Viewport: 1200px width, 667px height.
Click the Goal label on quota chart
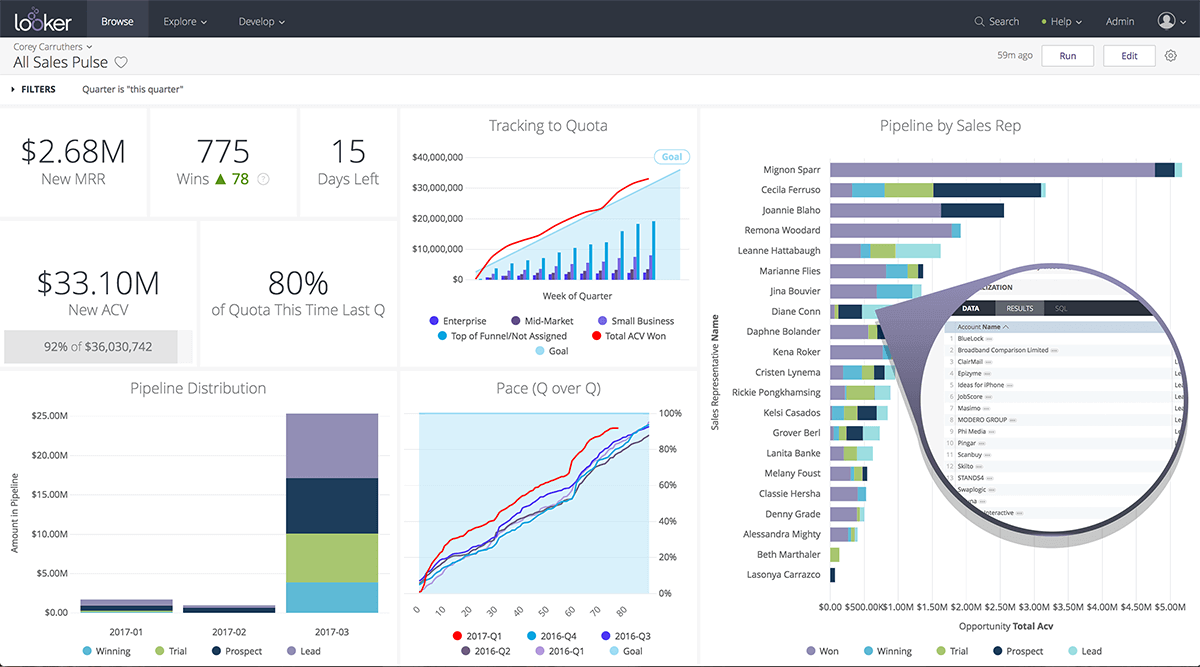[x=672, y=157]
